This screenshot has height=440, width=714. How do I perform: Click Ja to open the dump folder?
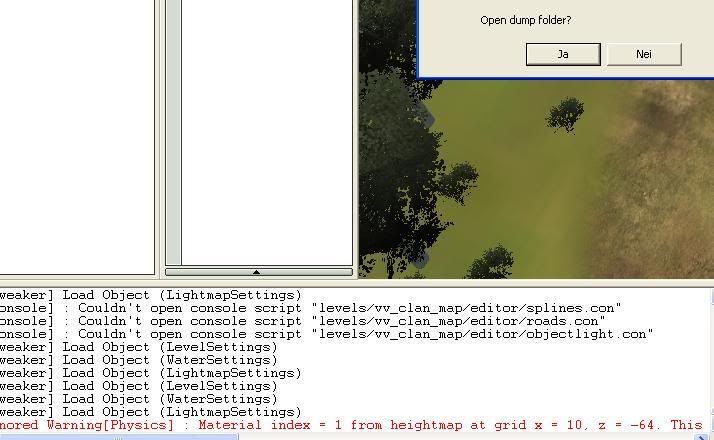click(x=563, y=54)
